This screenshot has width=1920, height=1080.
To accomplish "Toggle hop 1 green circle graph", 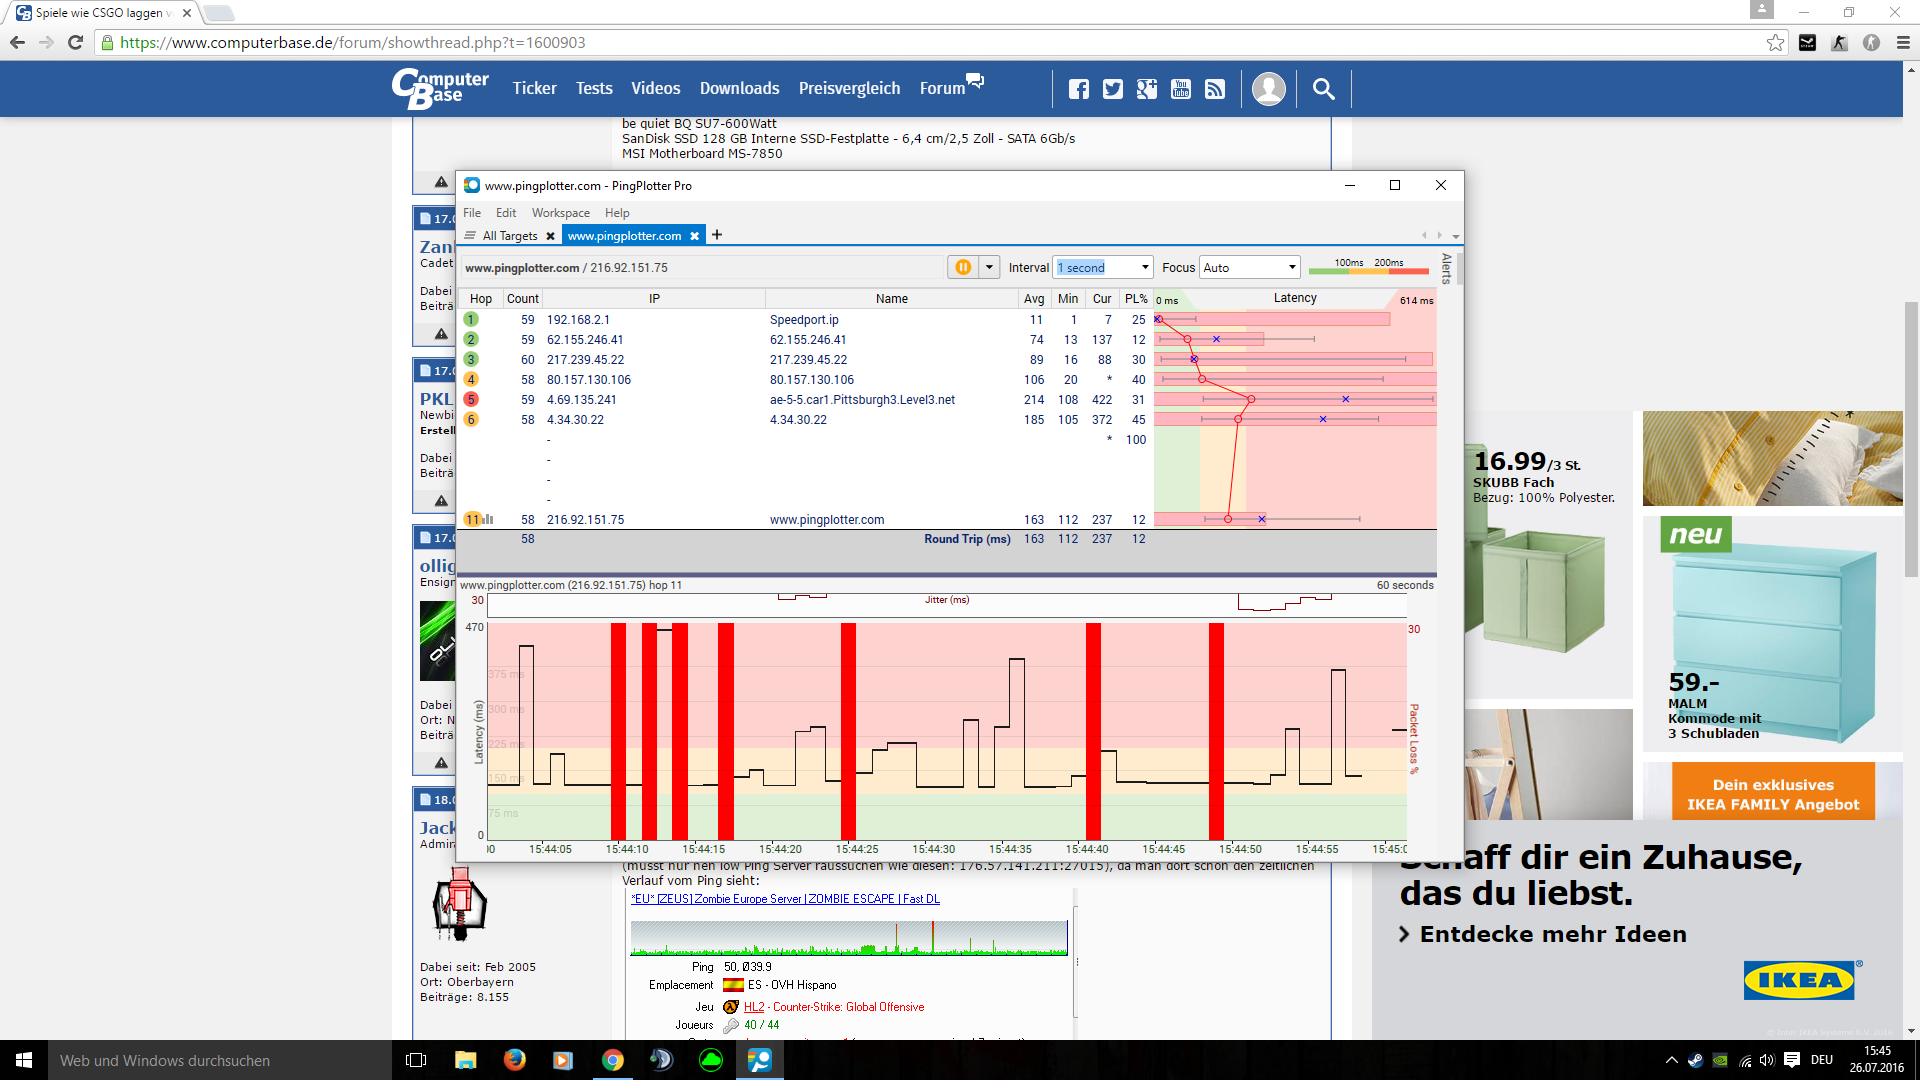I will pyautogui.click(x=471, y=319).
